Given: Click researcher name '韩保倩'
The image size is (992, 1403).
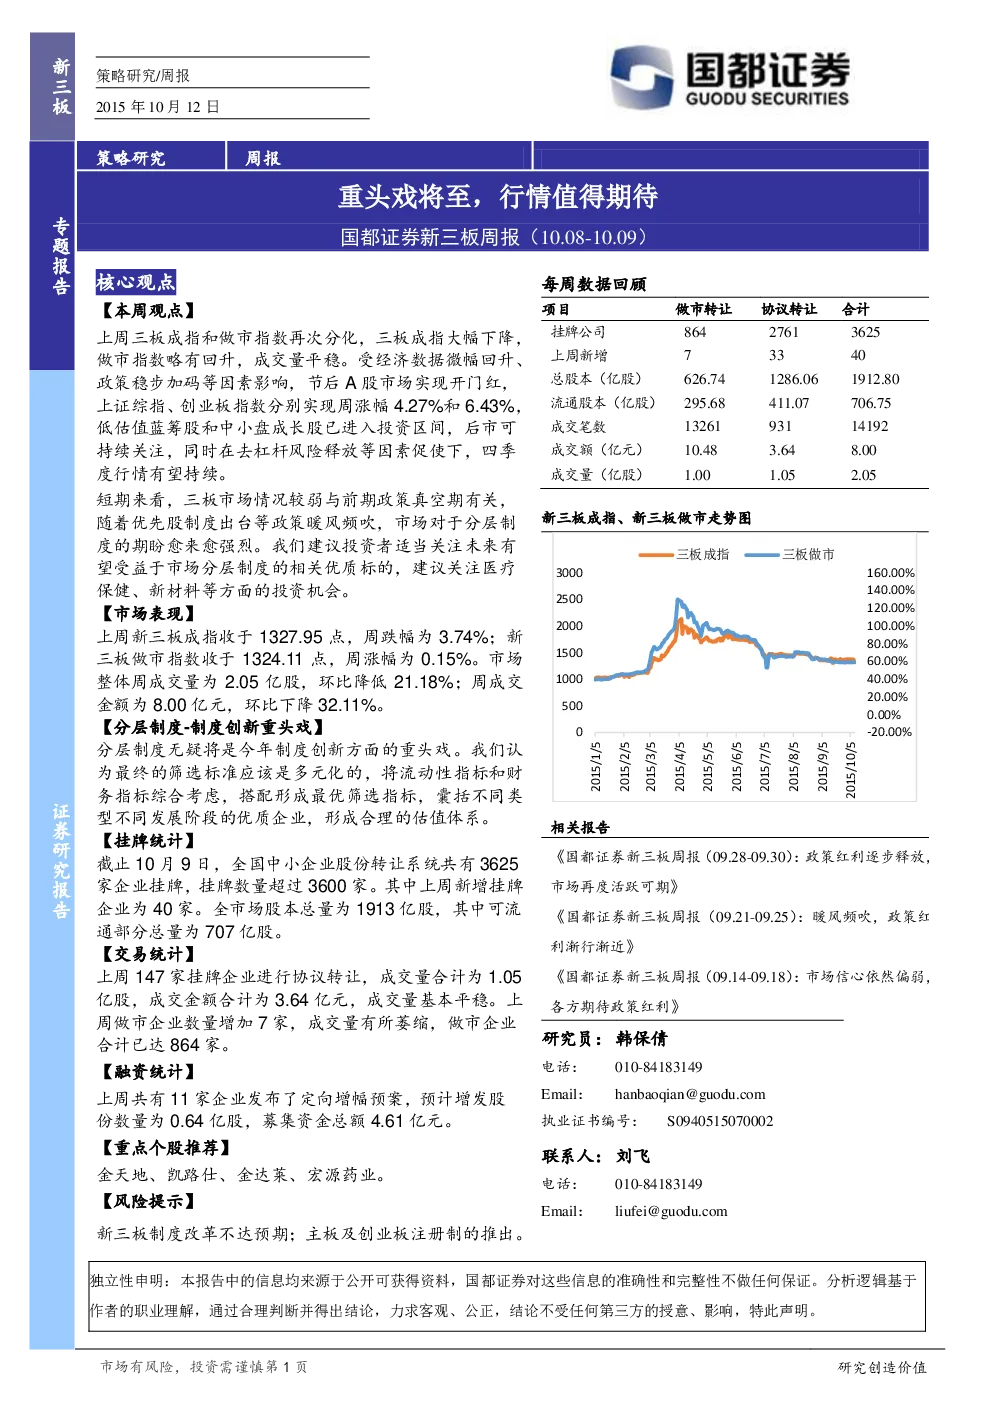Looking at the screenshot, I should 642,1039.
